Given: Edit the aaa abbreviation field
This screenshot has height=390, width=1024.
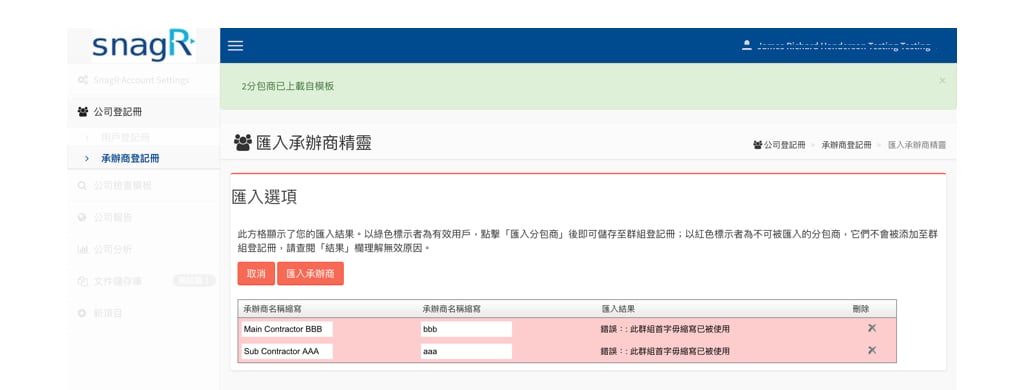Looking at the screenshot, I should tap(466, 351).
